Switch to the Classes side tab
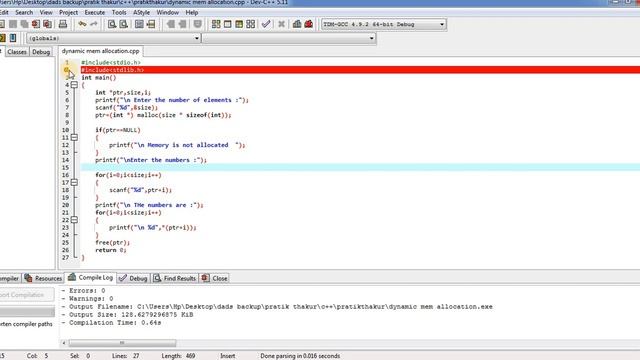This screenshot has width=640, height=360. 17,52
